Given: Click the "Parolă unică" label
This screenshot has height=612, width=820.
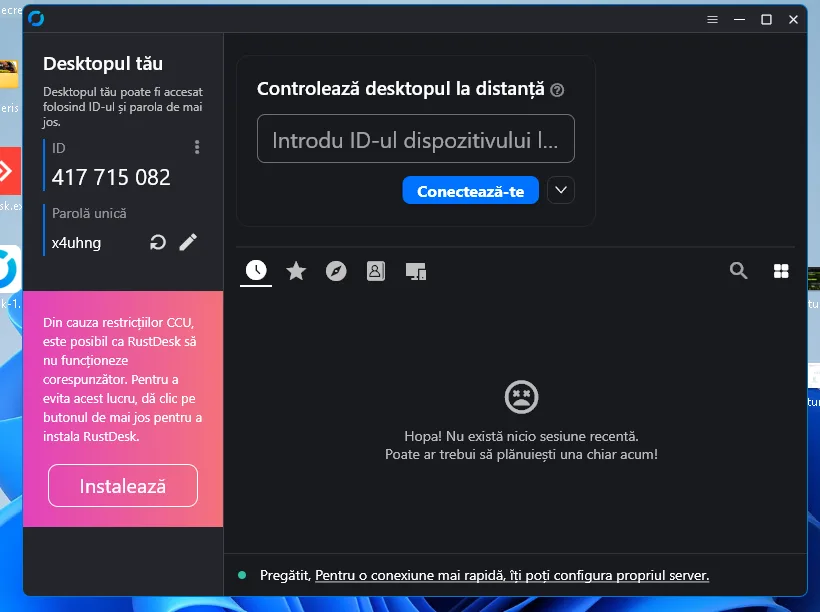Looking at the screenshot, I should click(89, 213).
